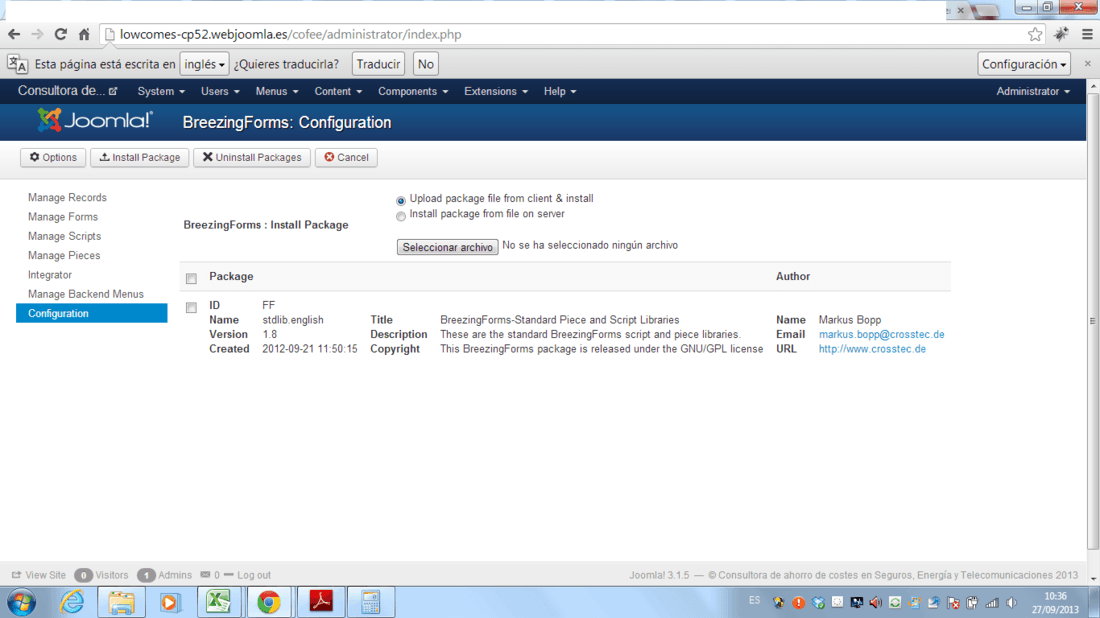The width and height of the screenshot is (1100, 618).
Task: Go forward in browser history
Action: click(x=37, y=34)
